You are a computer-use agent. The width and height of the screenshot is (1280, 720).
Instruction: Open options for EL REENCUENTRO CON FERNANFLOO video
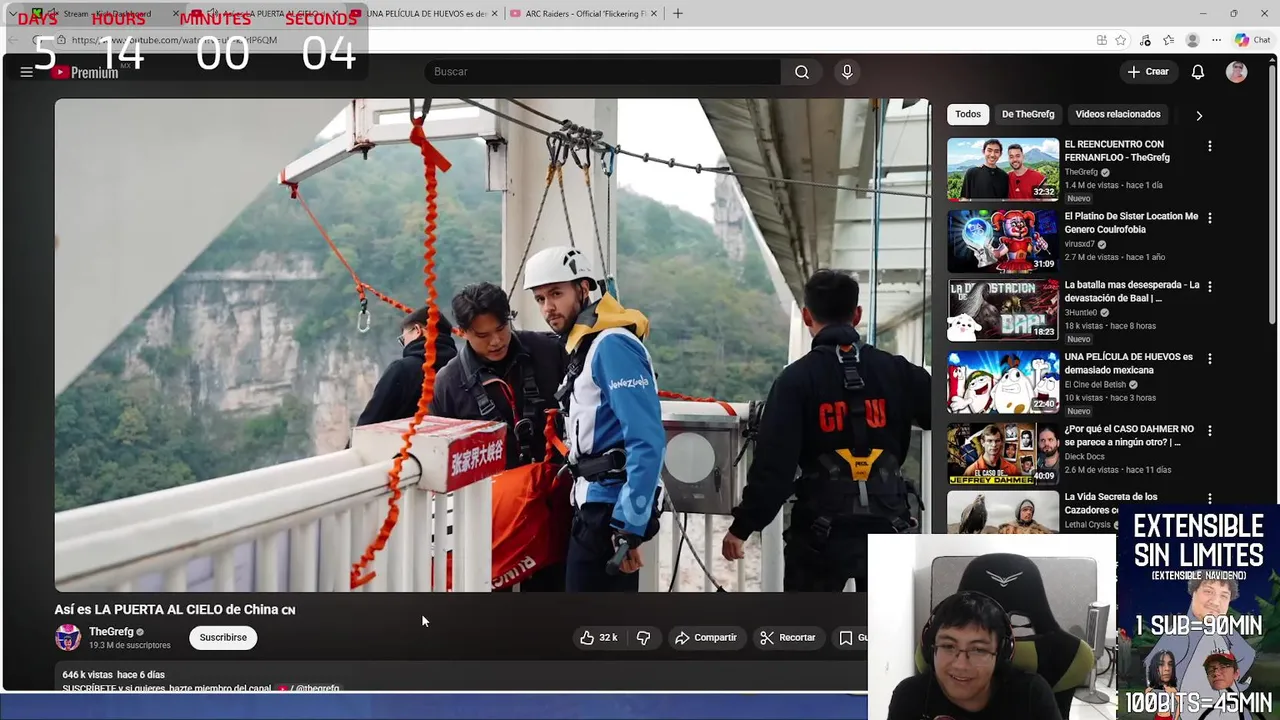click(x=1210, y=146)
